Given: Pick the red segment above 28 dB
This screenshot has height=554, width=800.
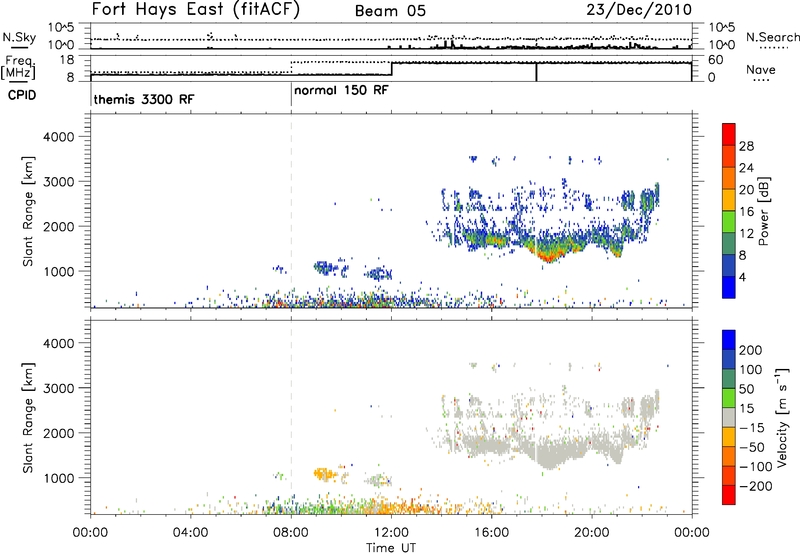Looking at the screenshot, I should [x=729, y=134].
